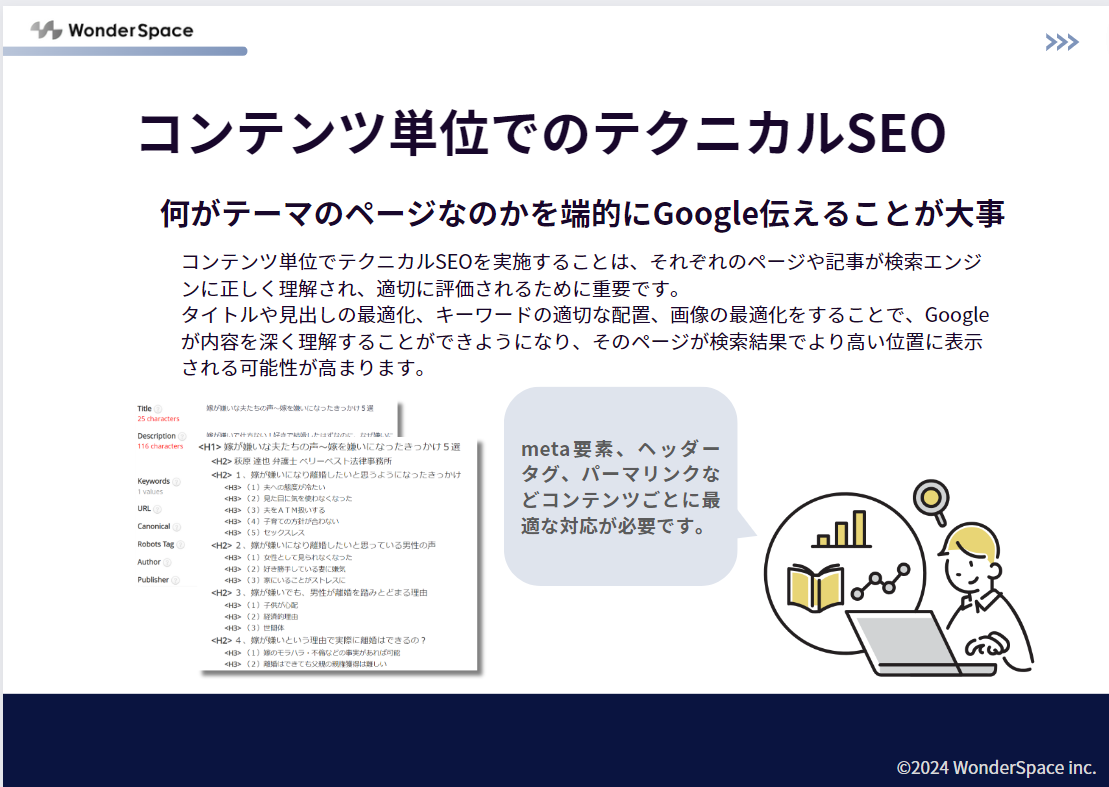Click the H3 line （3）夫をATM扱いする
Viewport: 1109px width, 787px height.
pos(275,510)
